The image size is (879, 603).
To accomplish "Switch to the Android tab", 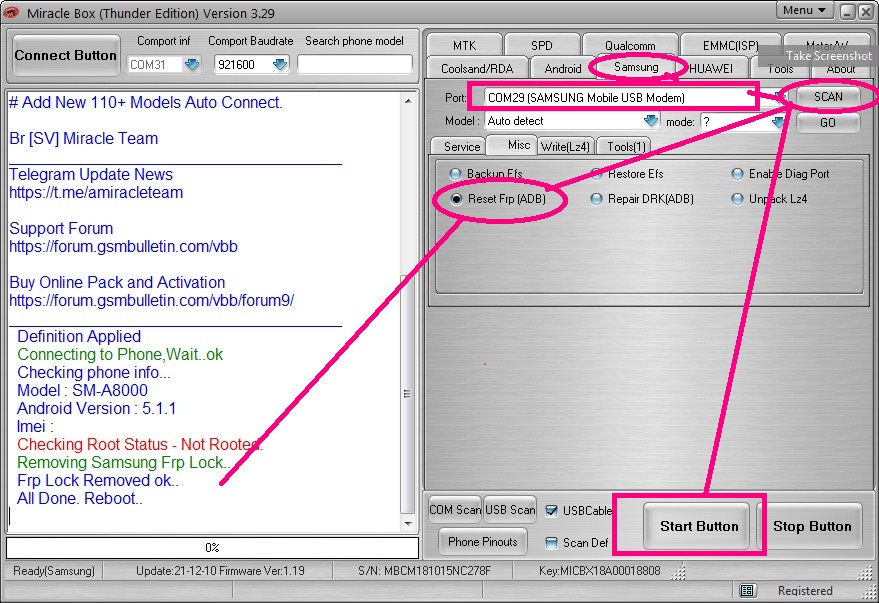I will click(x=562, y=68).
